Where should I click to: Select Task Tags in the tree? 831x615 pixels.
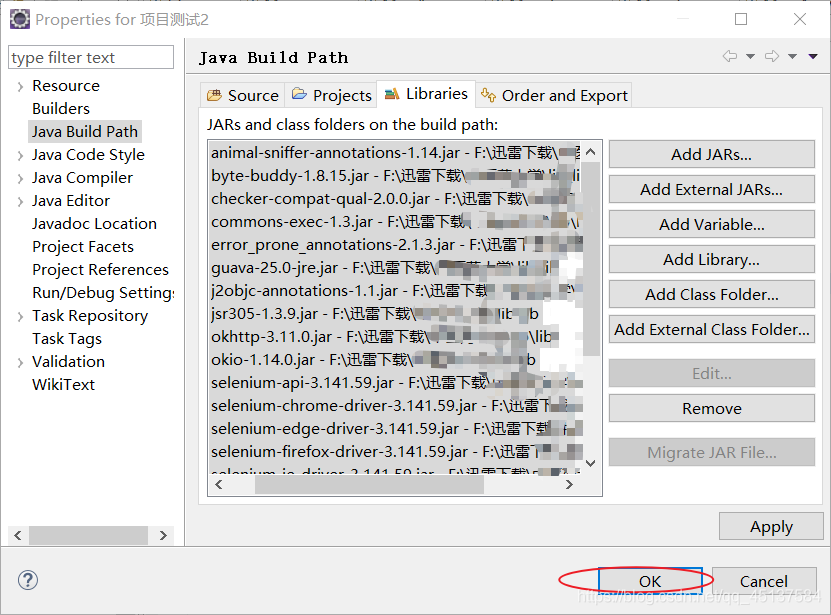[67, 338]
